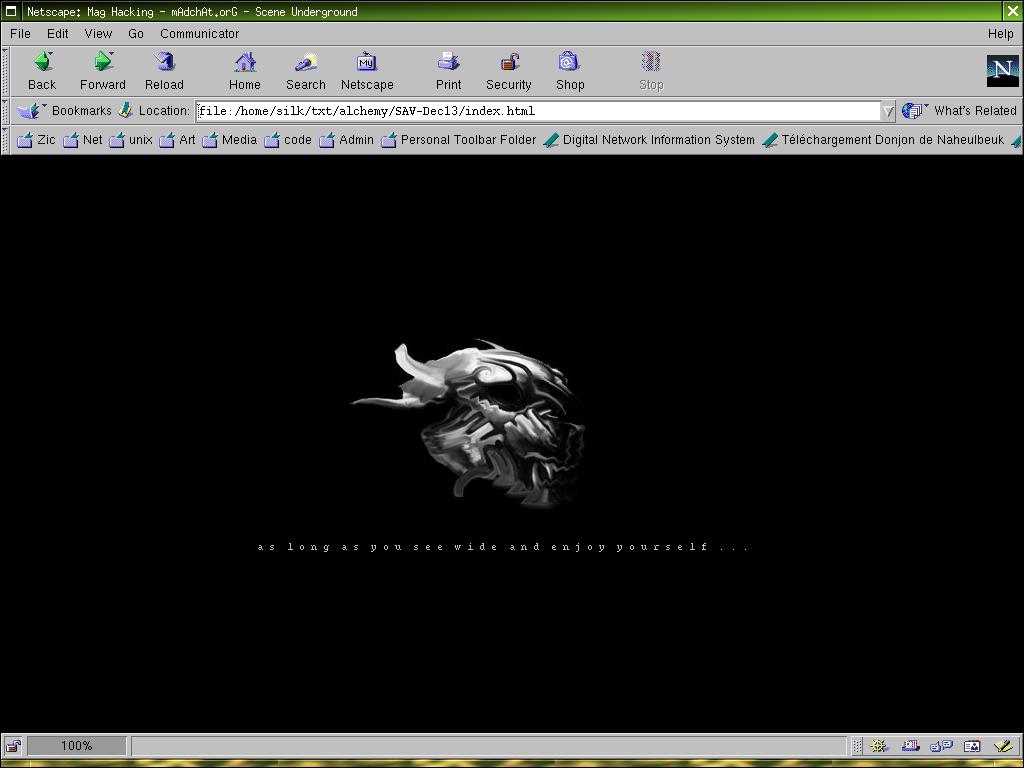
Task: Collapse the location toolbar grip handle
Action: pos(5,111)
